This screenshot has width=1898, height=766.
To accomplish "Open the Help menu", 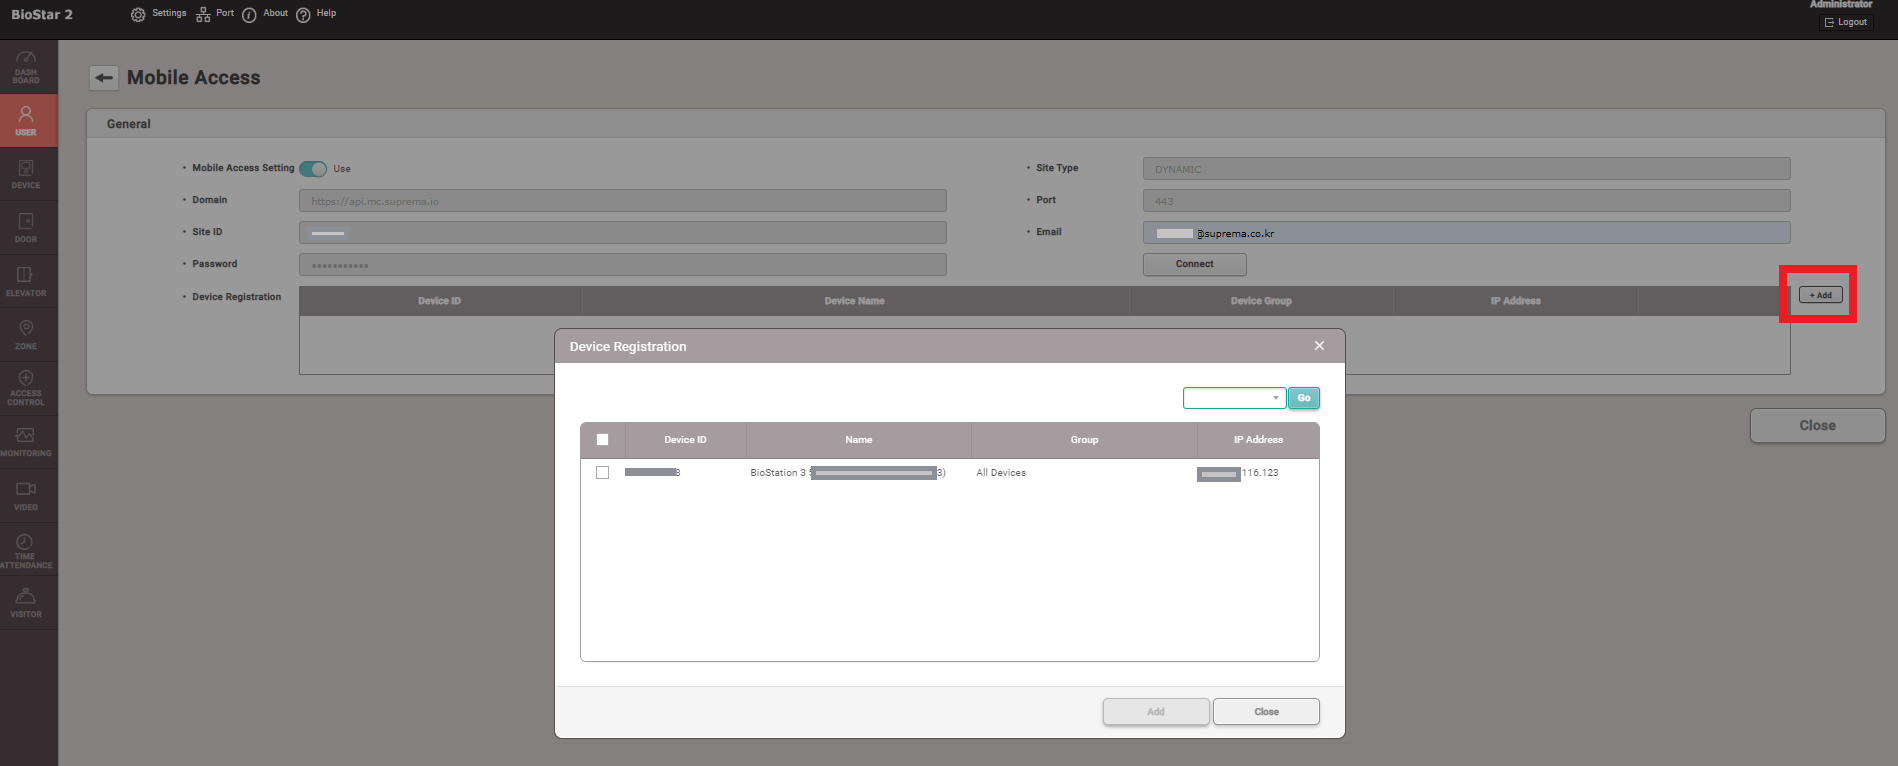I will [x=316, y=14].
